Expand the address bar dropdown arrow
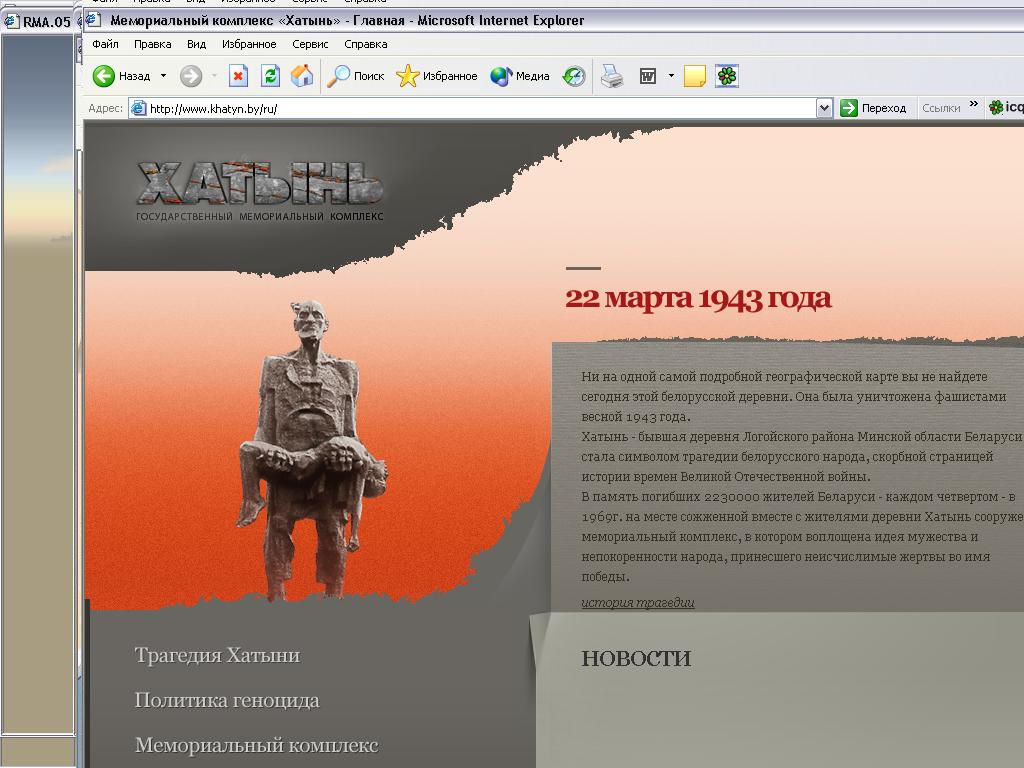The height and width of the screenshot is (768, 1024). [824, 108]
